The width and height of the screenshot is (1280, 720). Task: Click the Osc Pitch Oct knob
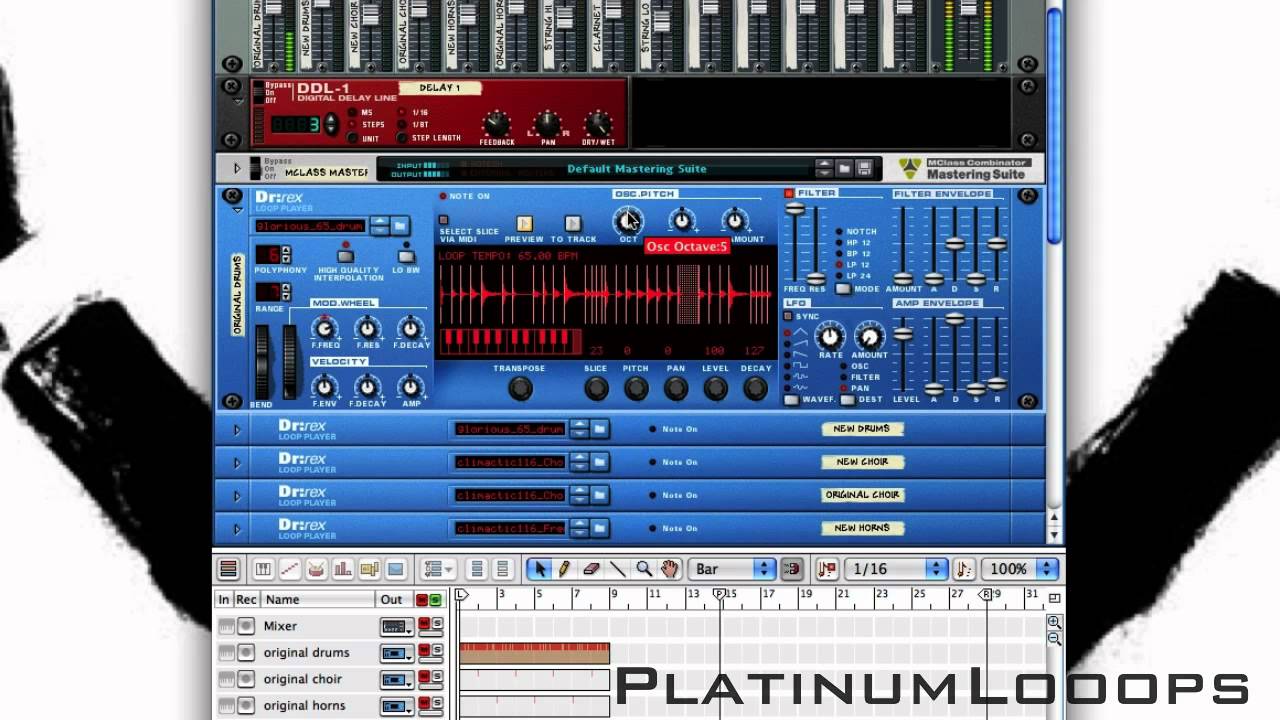[x=628, y=220]
